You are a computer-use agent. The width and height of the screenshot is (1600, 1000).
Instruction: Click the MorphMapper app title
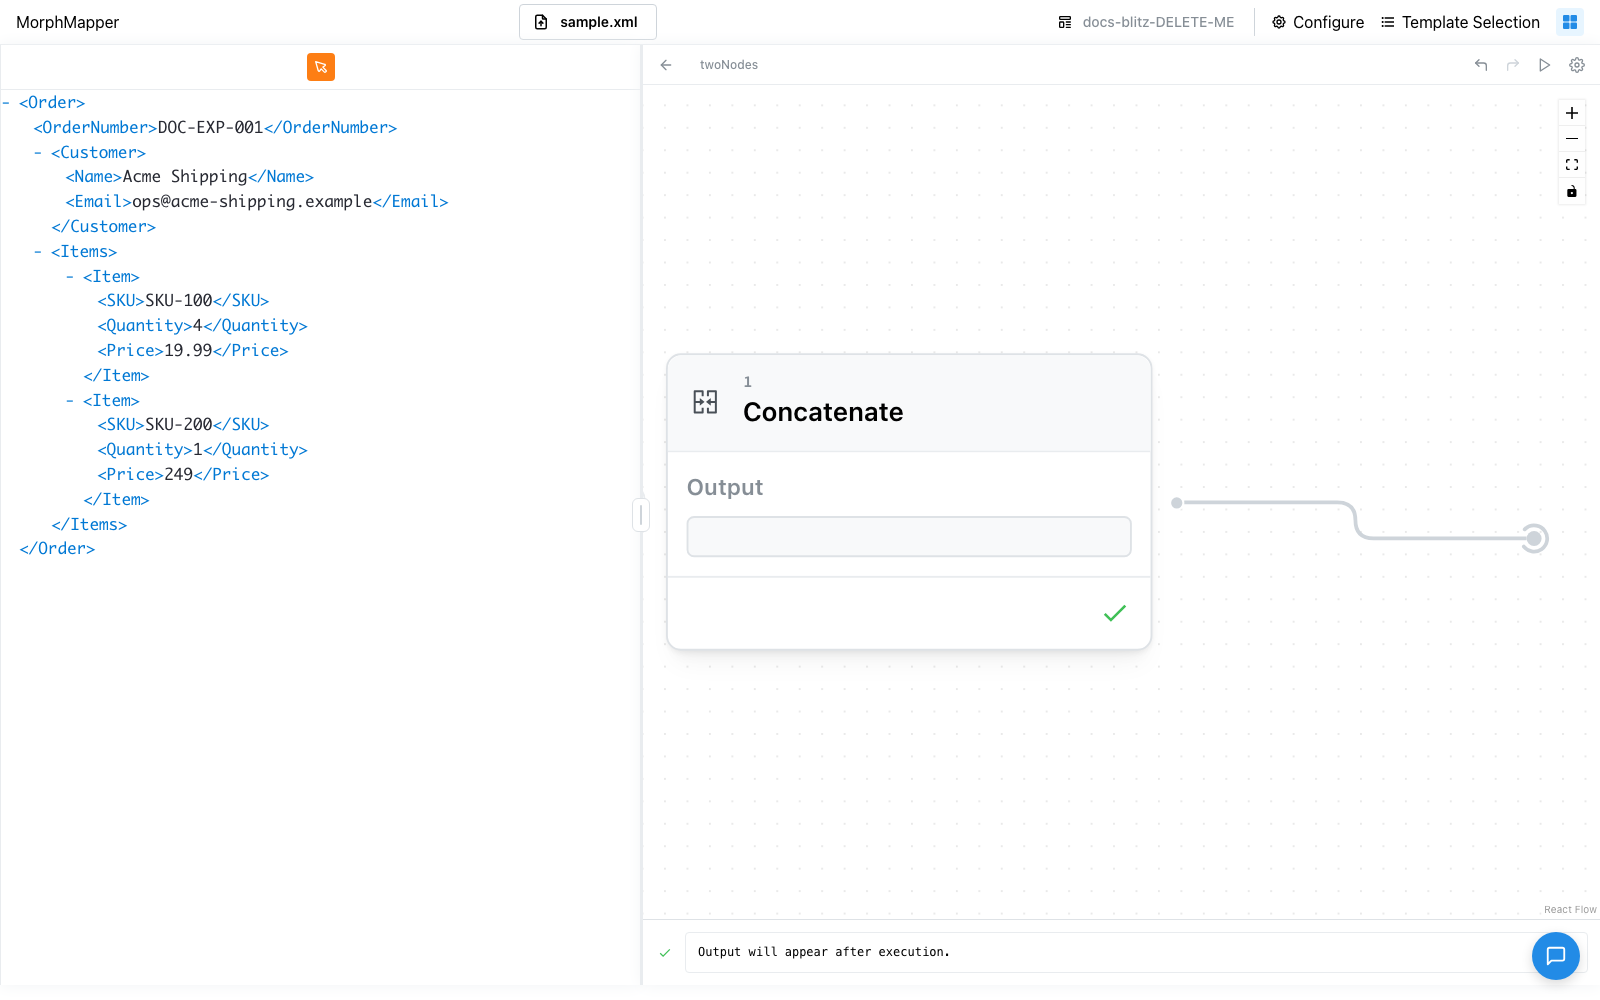click(67, 22)
